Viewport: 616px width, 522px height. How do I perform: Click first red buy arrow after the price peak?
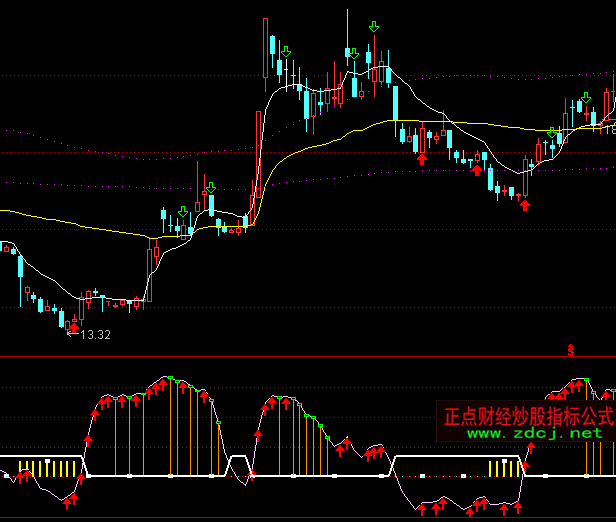[x=422, y=157]
